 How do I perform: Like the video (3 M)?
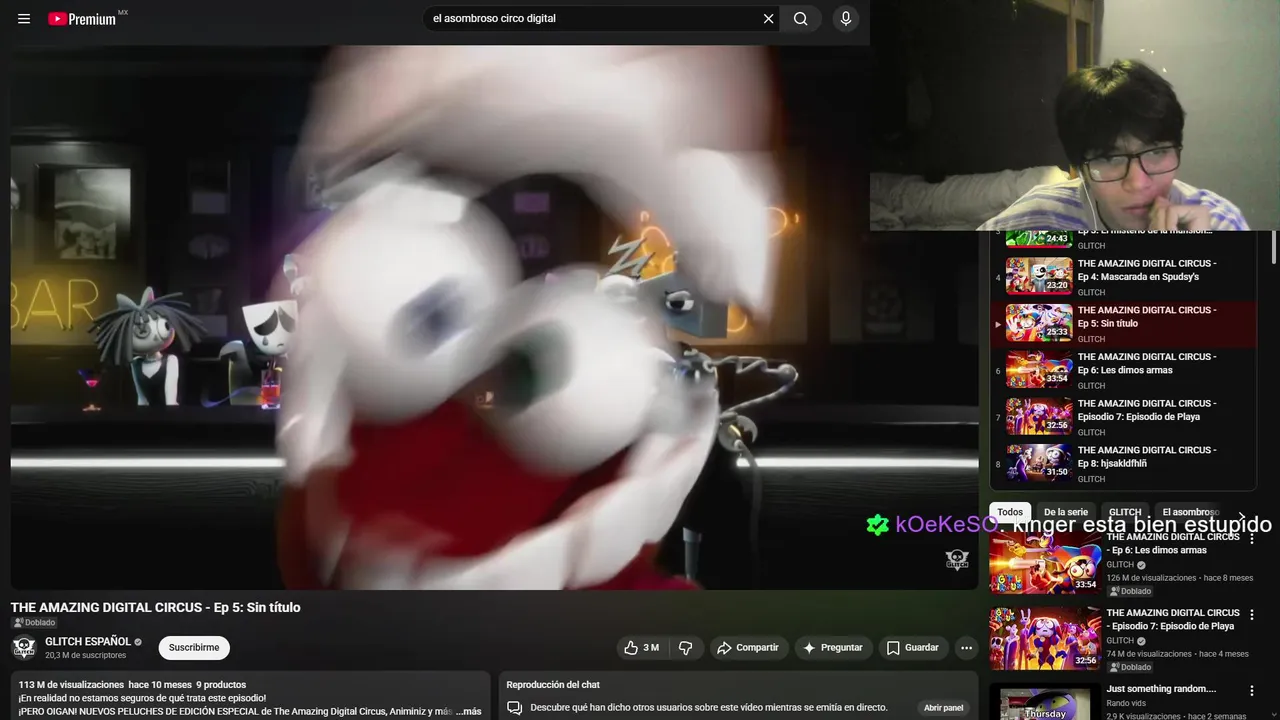[642, 648]
